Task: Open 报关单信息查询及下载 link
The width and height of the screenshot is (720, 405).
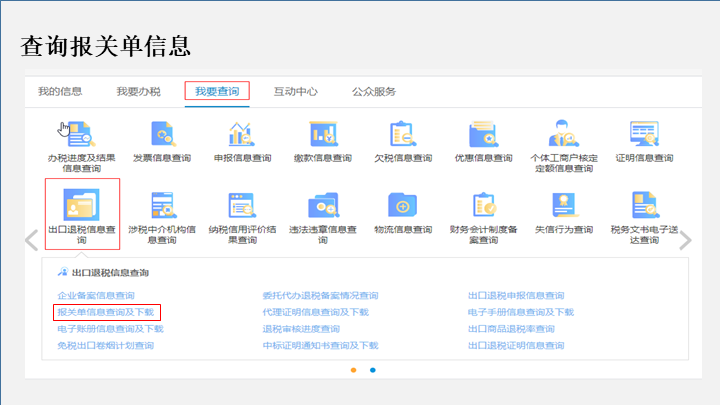Action: (106, 312)
